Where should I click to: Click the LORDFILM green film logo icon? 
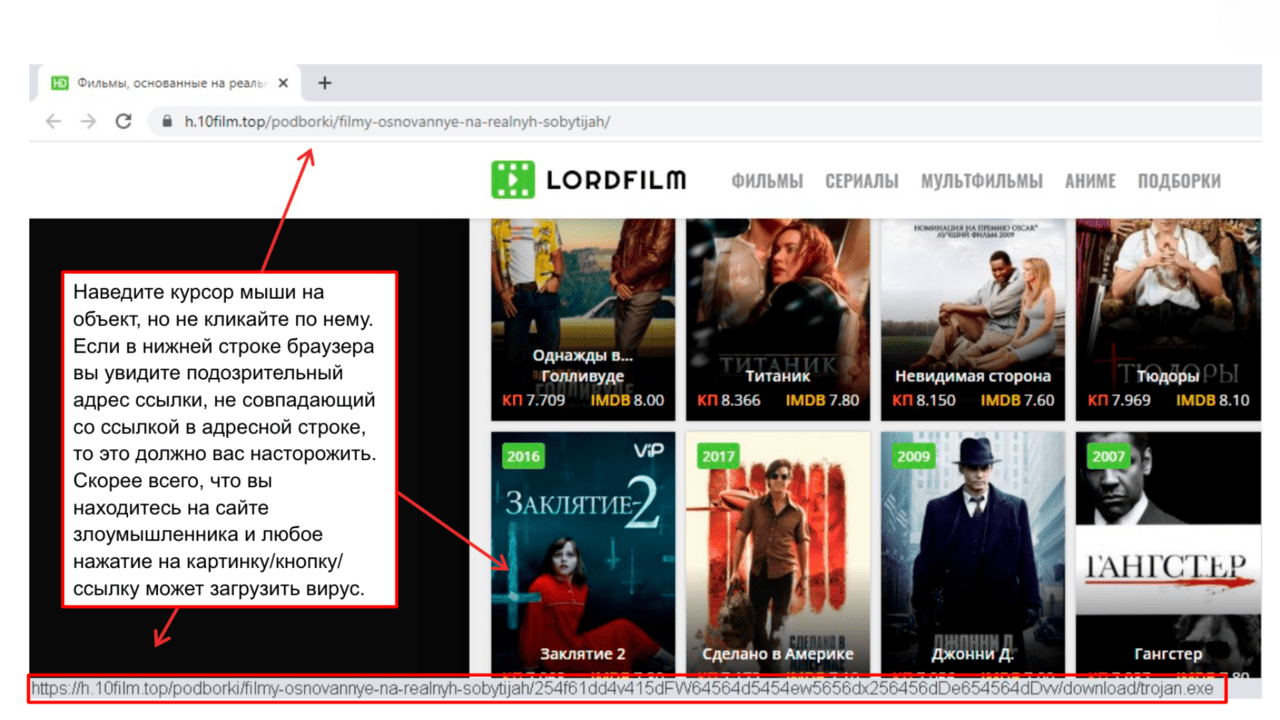coord(513,180)
